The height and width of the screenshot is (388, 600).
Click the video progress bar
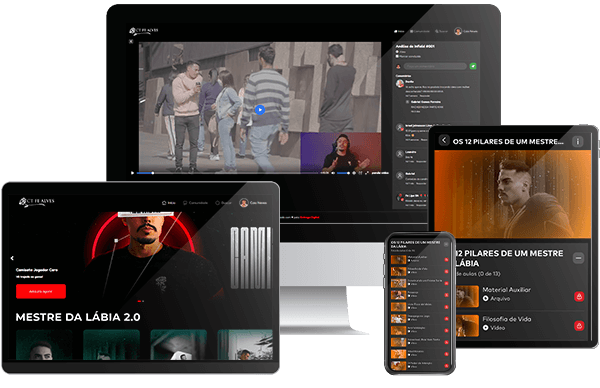[x=227, y=173]
